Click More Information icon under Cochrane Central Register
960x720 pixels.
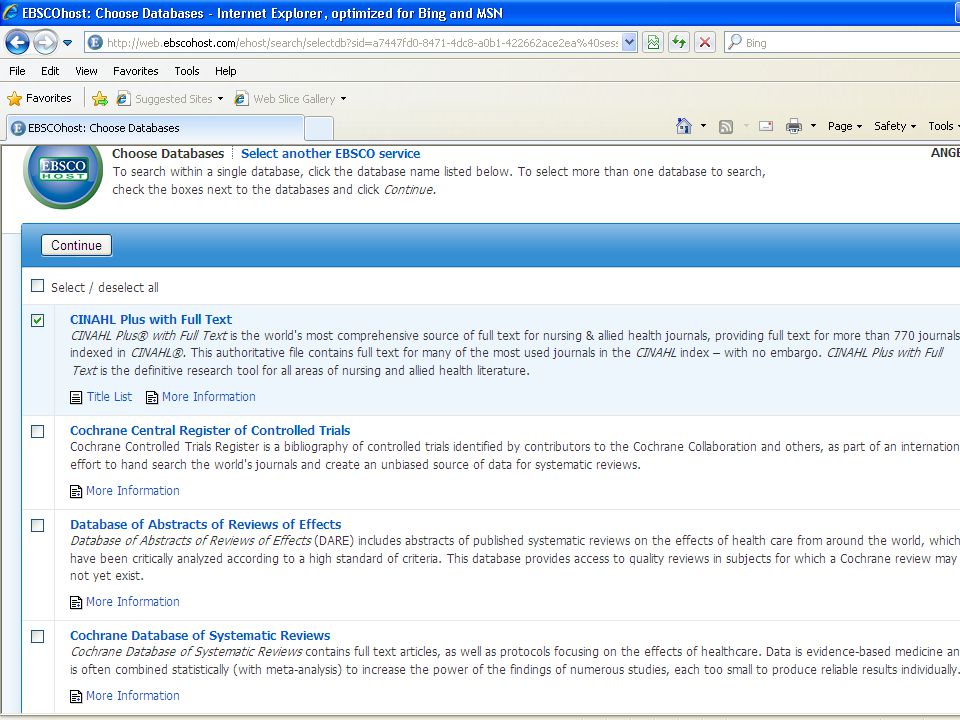(x=76, y=492)
